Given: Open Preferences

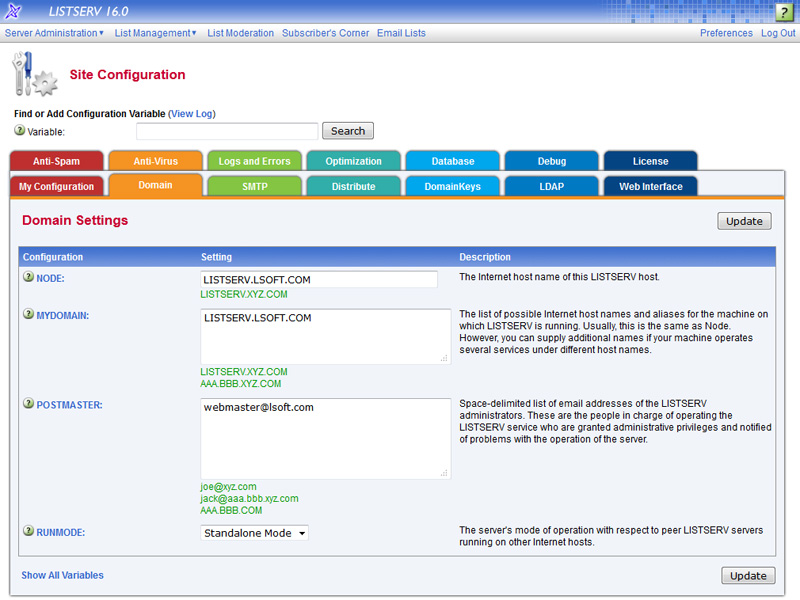Looking at the screenshot, I should click(726, 33).
